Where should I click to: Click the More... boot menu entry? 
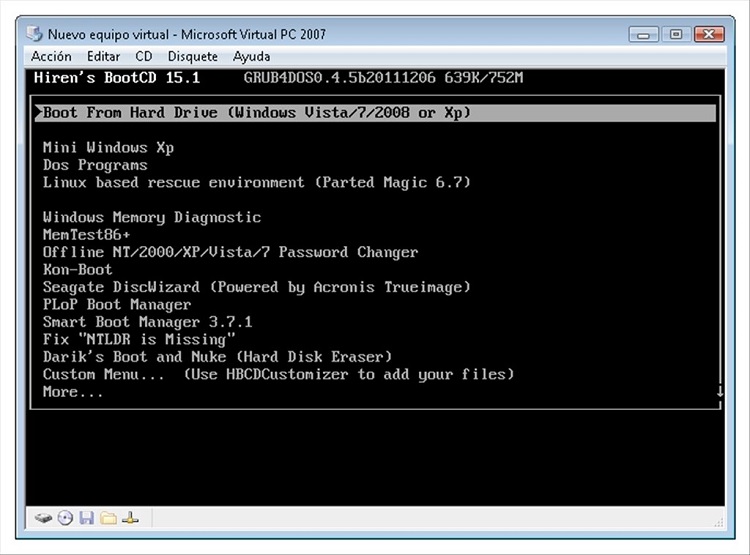point(73,392)
